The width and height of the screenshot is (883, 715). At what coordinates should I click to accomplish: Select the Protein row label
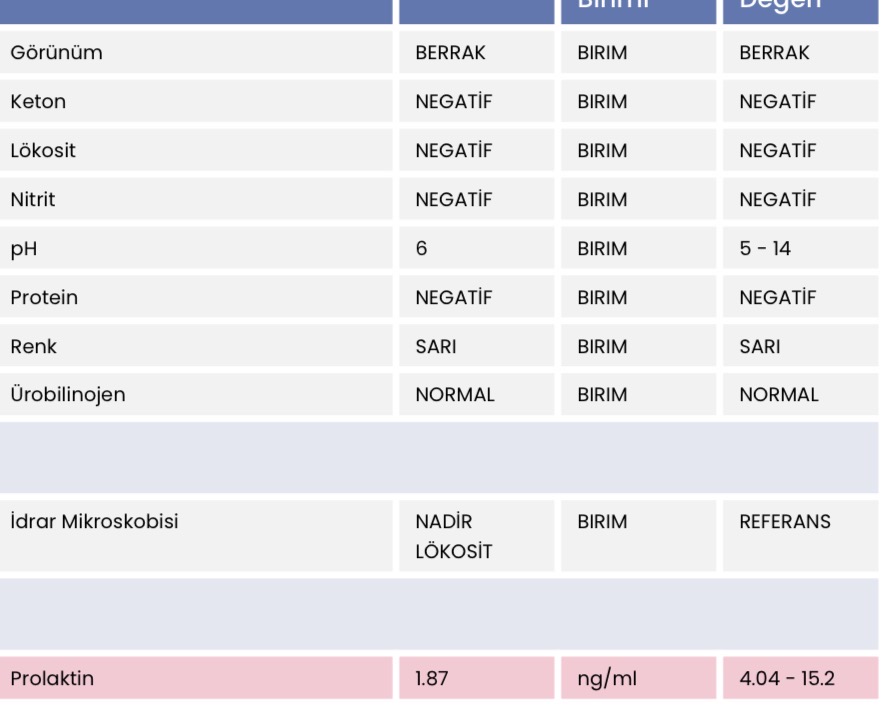44,297
